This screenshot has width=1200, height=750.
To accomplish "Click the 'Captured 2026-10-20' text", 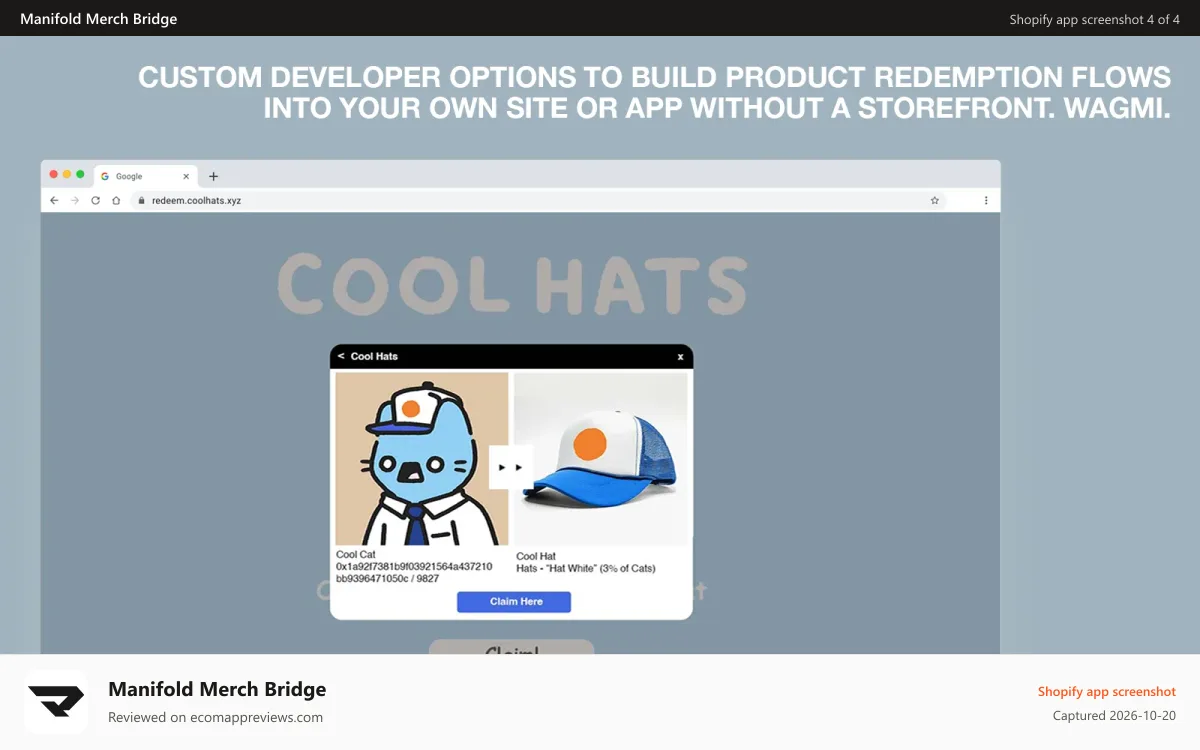I will (x=1114, y=716).
